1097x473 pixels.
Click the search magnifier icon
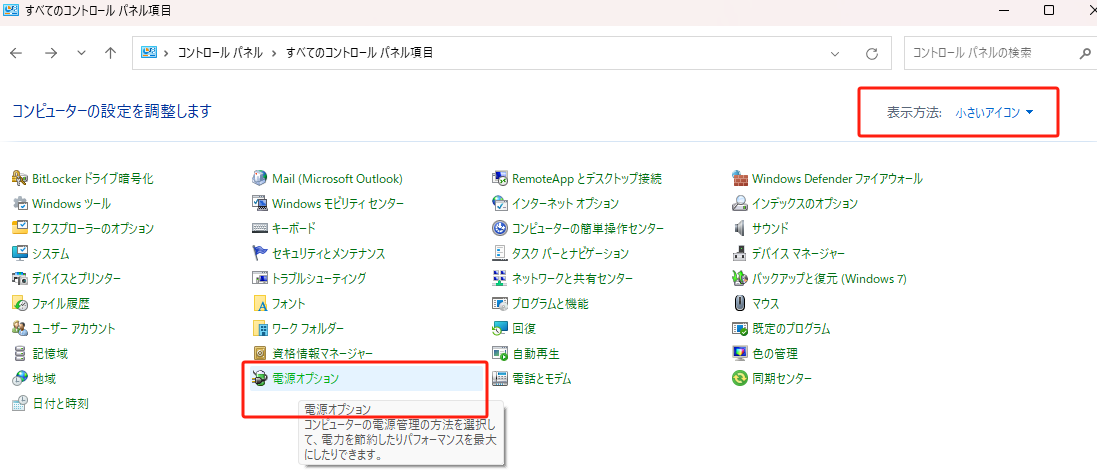click(x=1085, y=53)
